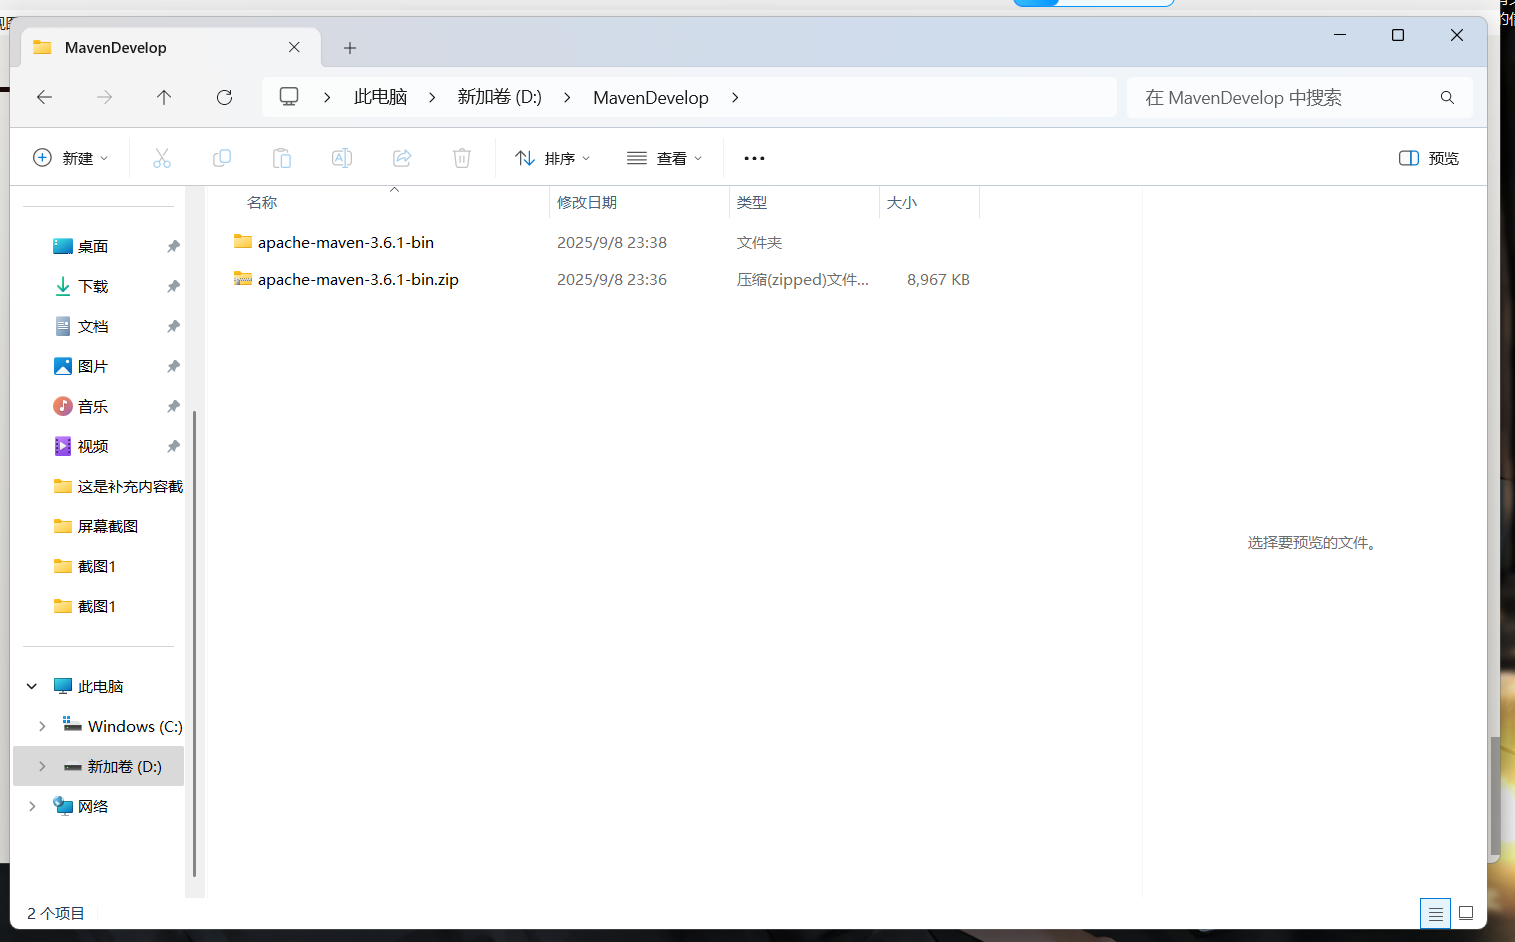Expand chevron after 此电脑 in address bar
Screen dimensions: 1515x942
pyautogui.click(x=432, y=97)
